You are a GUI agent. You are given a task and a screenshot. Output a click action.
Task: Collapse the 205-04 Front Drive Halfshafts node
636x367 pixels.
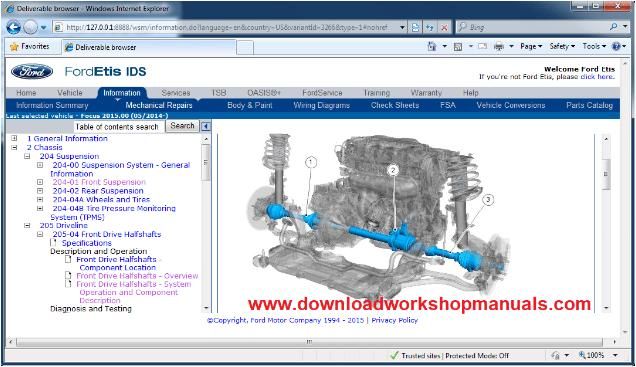point(40,234)
